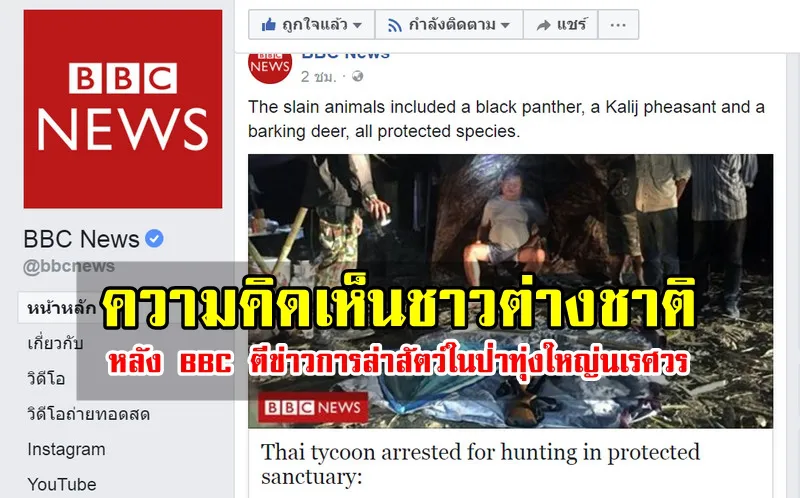The width and height of the screenshot is (800, 498).
Task: Click the article photo of arrested hunter
Action: click(x=510, y=291)
